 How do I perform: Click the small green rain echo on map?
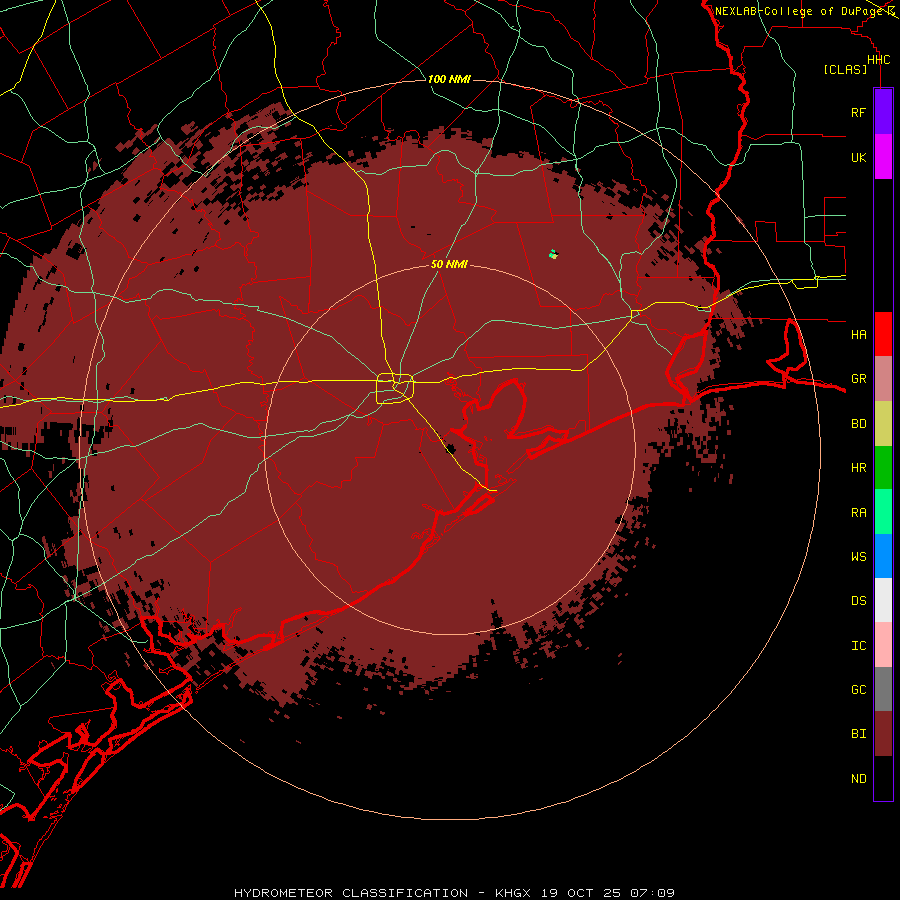[x=553, y=254]
